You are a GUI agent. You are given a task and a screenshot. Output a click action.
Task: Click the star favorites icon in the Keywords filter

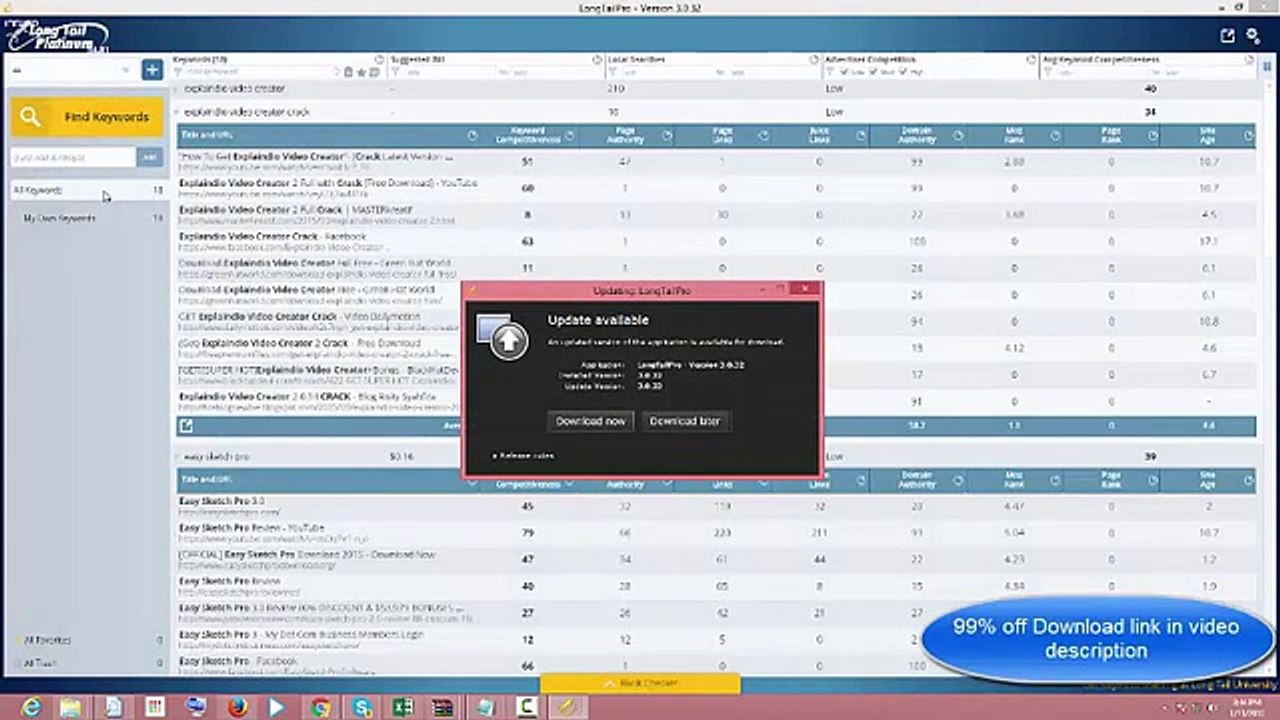click(x=361, y=72)
